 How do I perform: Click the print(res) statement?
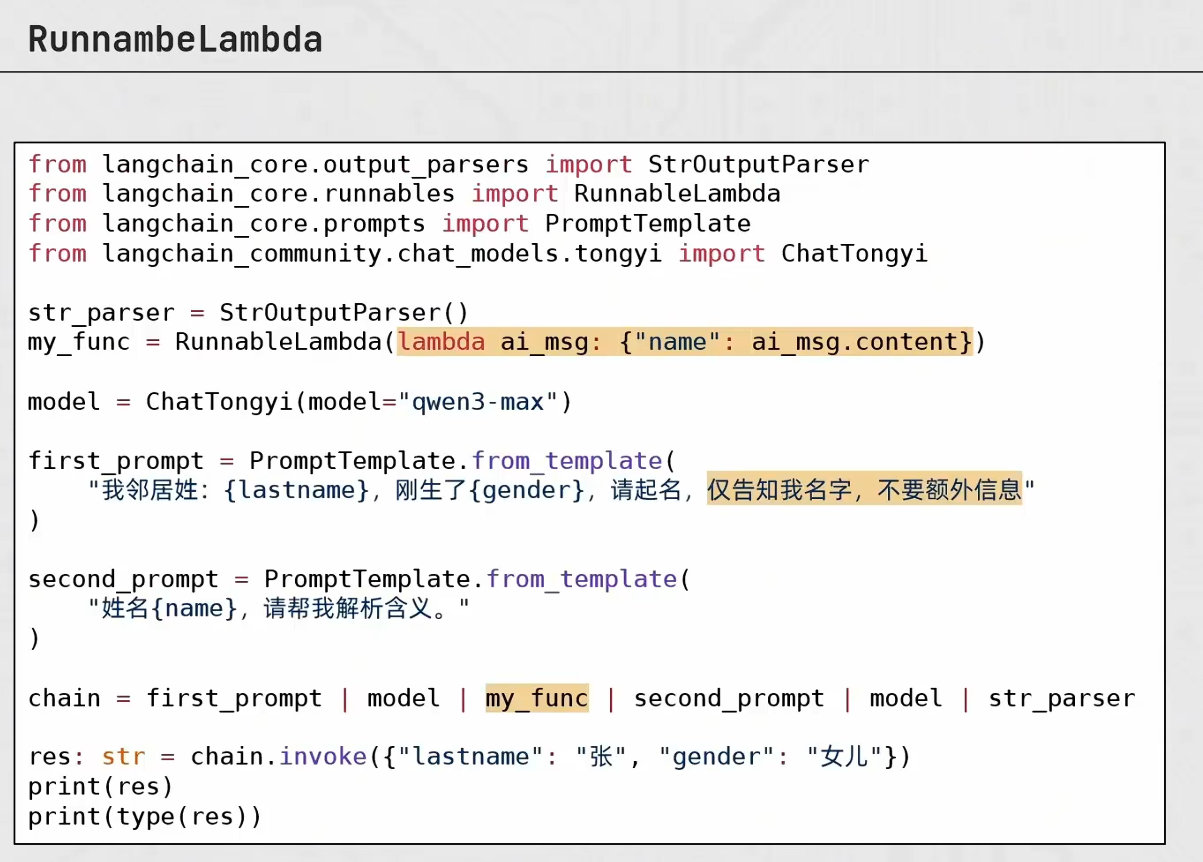101,786
